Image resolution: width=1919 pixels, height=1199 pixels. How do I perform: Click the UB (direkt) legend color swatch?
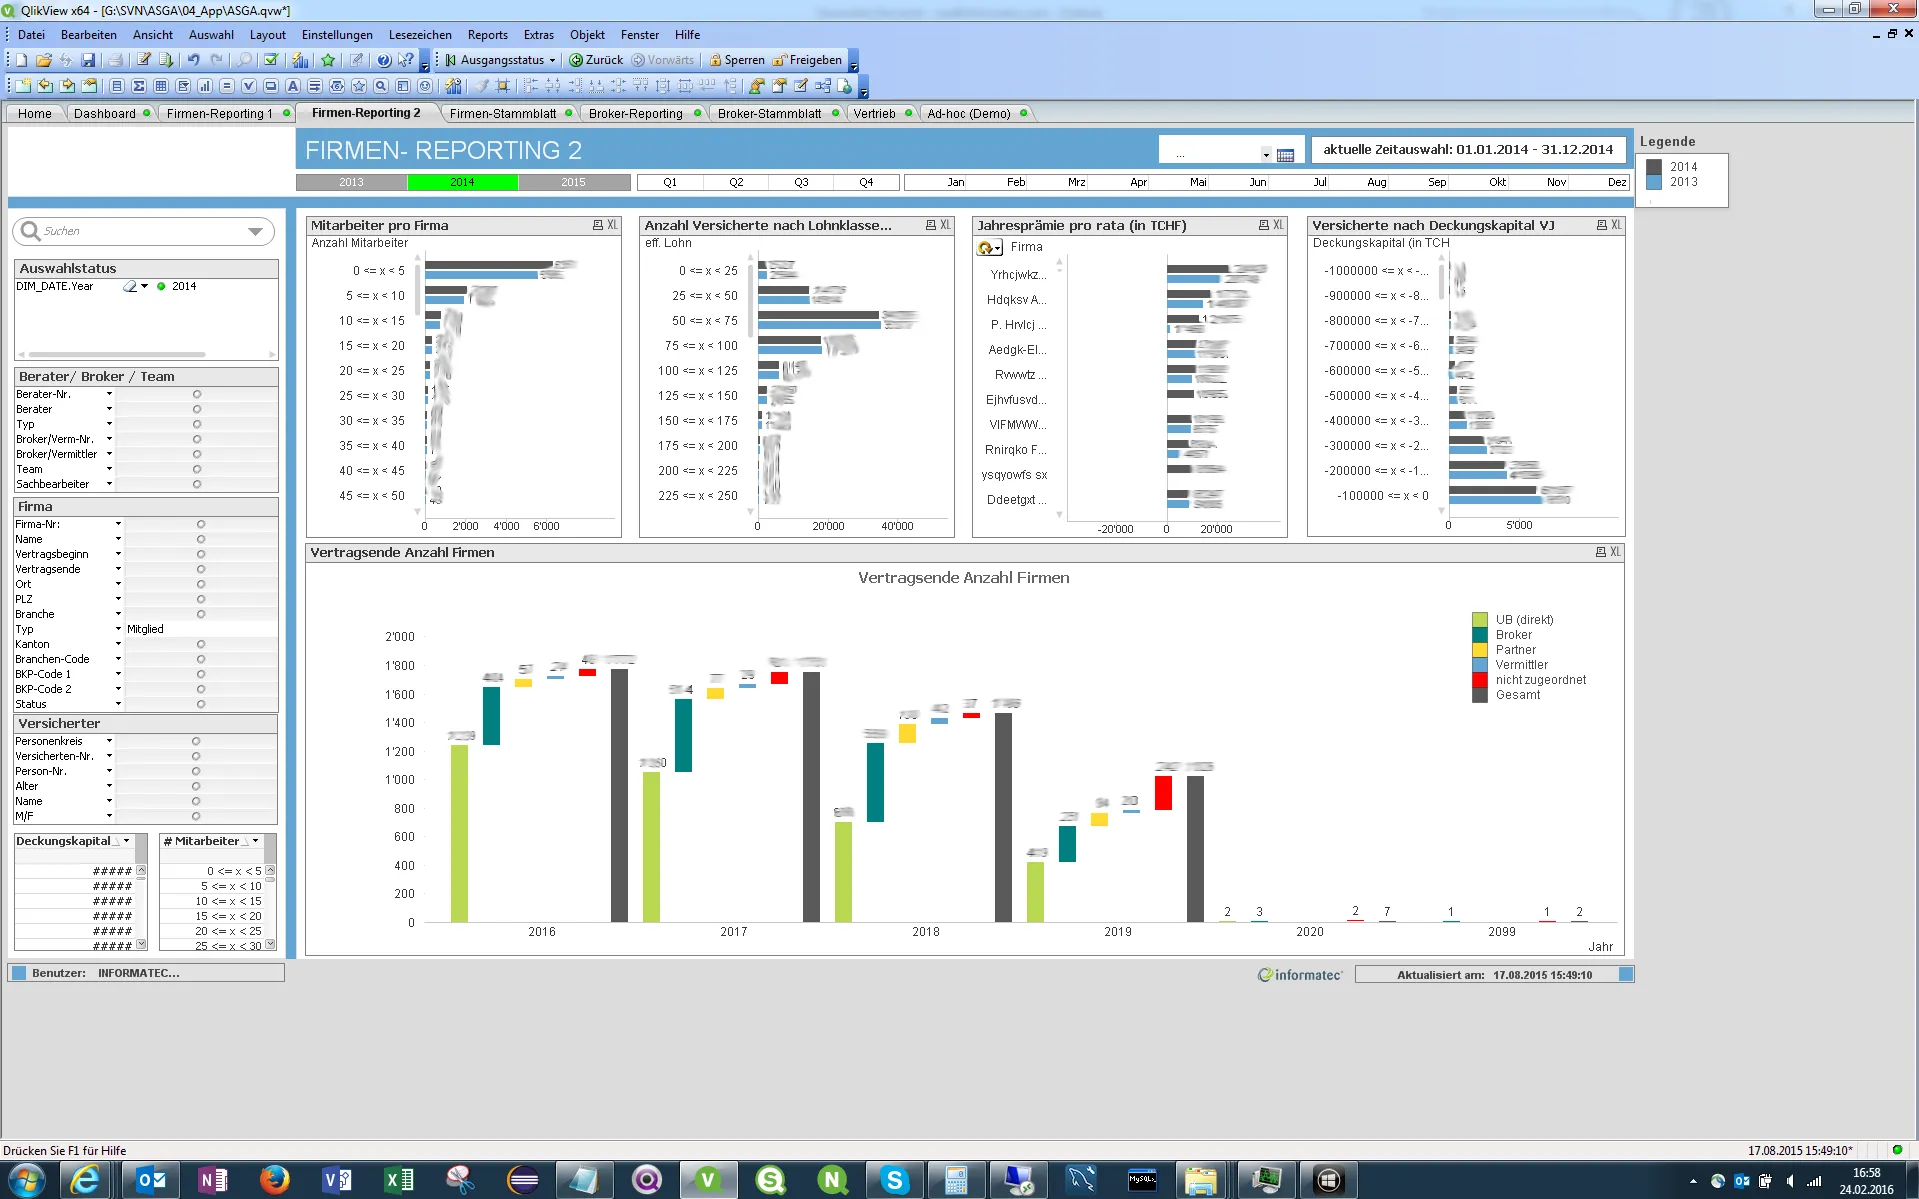tap(1480, 620)
